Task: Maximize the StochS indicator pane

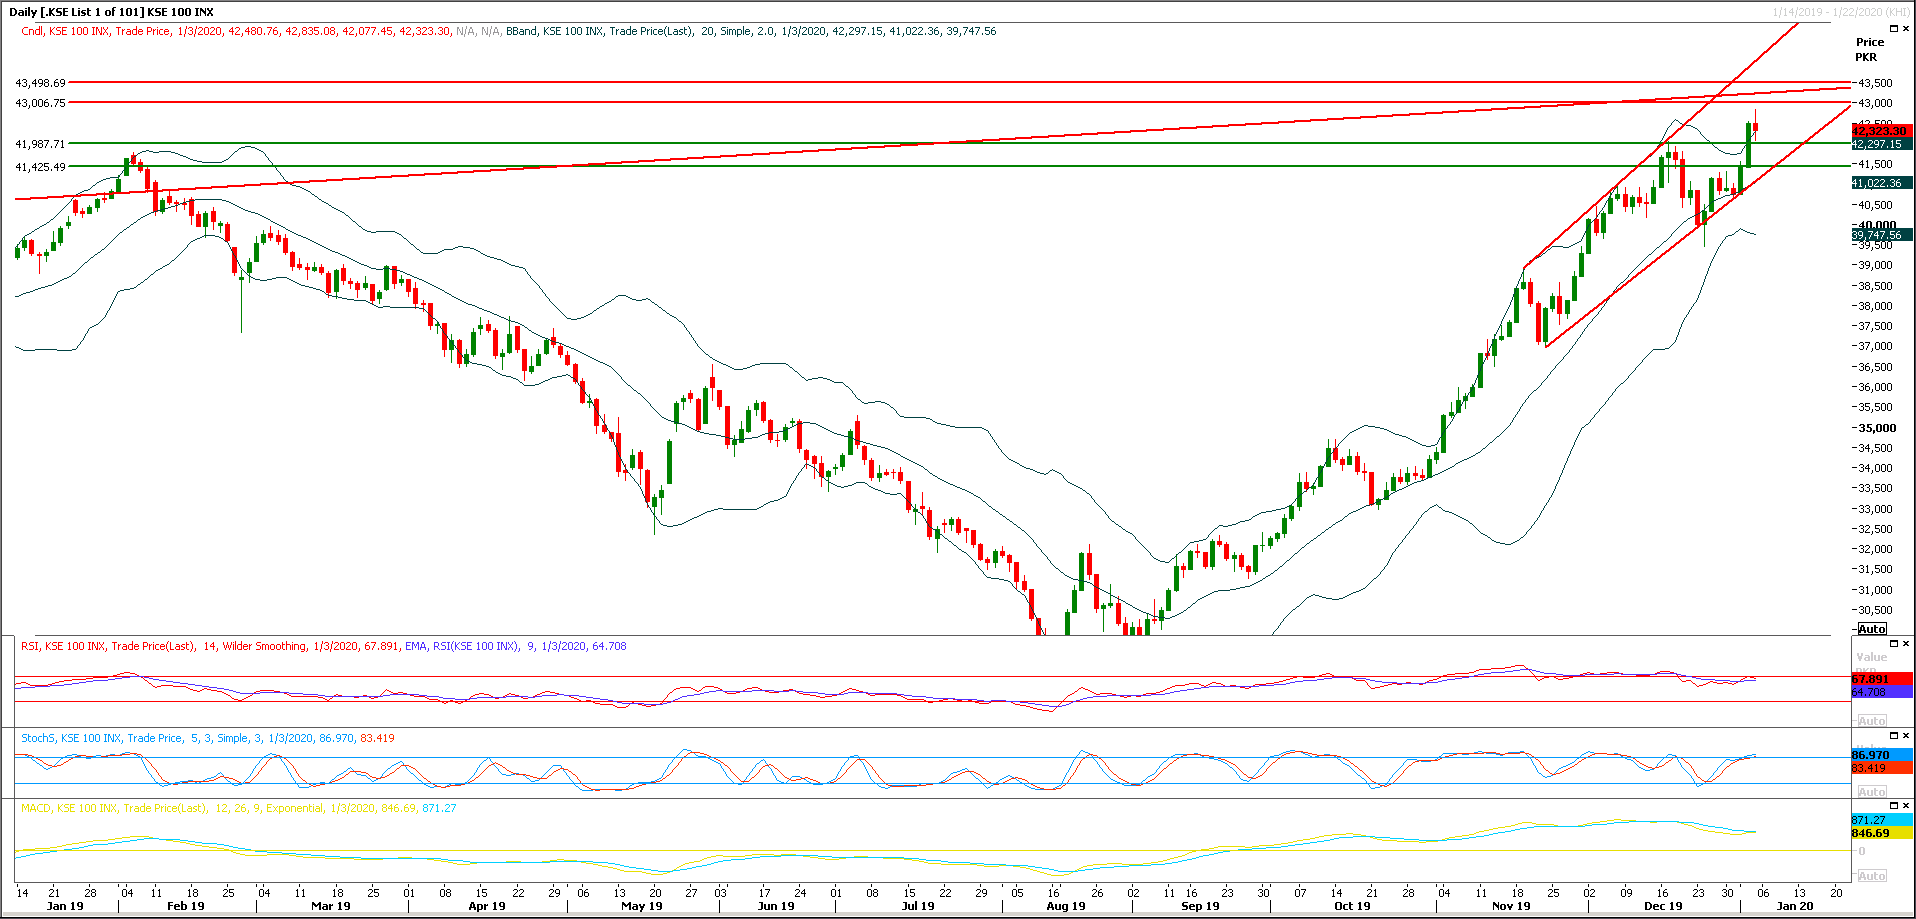Action: (x=1894, y=735)
